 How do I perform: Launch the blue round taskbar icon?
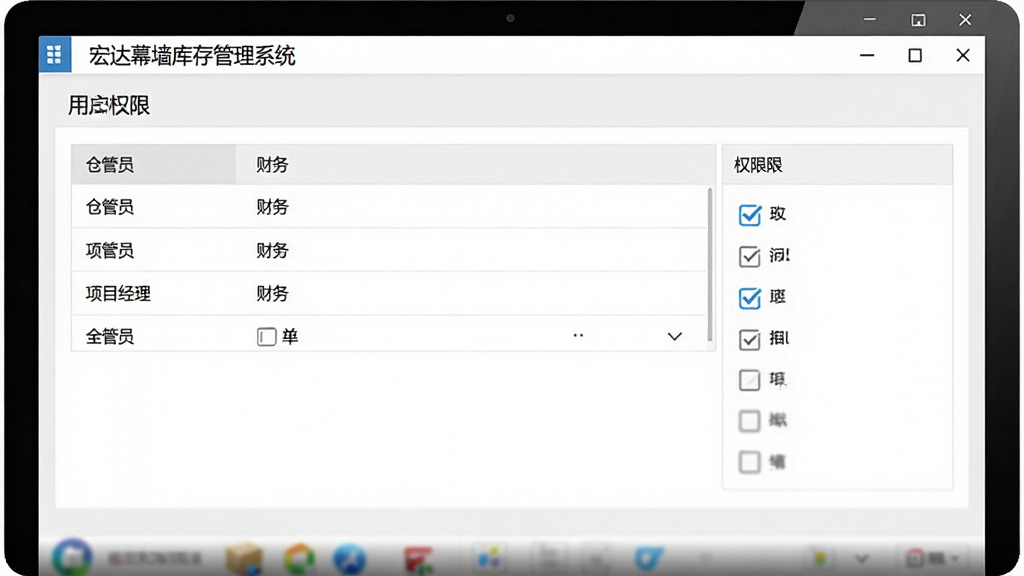click(349, 559)
